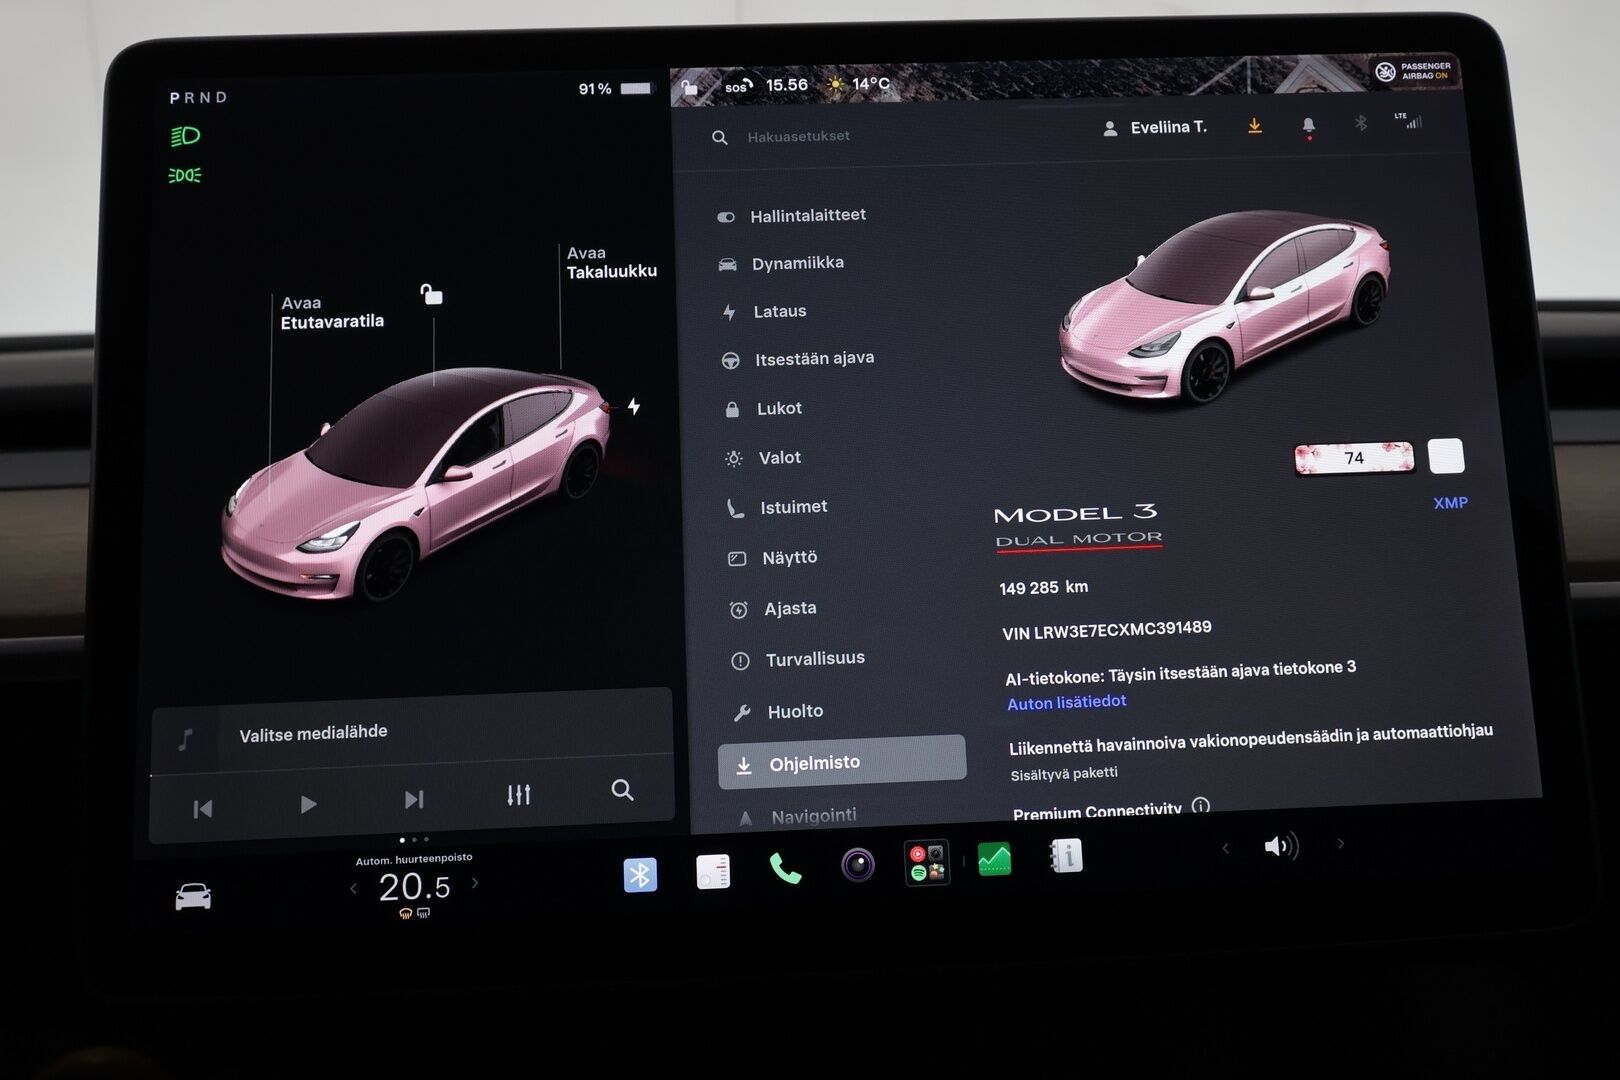Image resolution: width=1620 pixels, height=1080 pixels.
Task: Select the white color swatch
Action: pyautogui.click(x=1446, y=455)
